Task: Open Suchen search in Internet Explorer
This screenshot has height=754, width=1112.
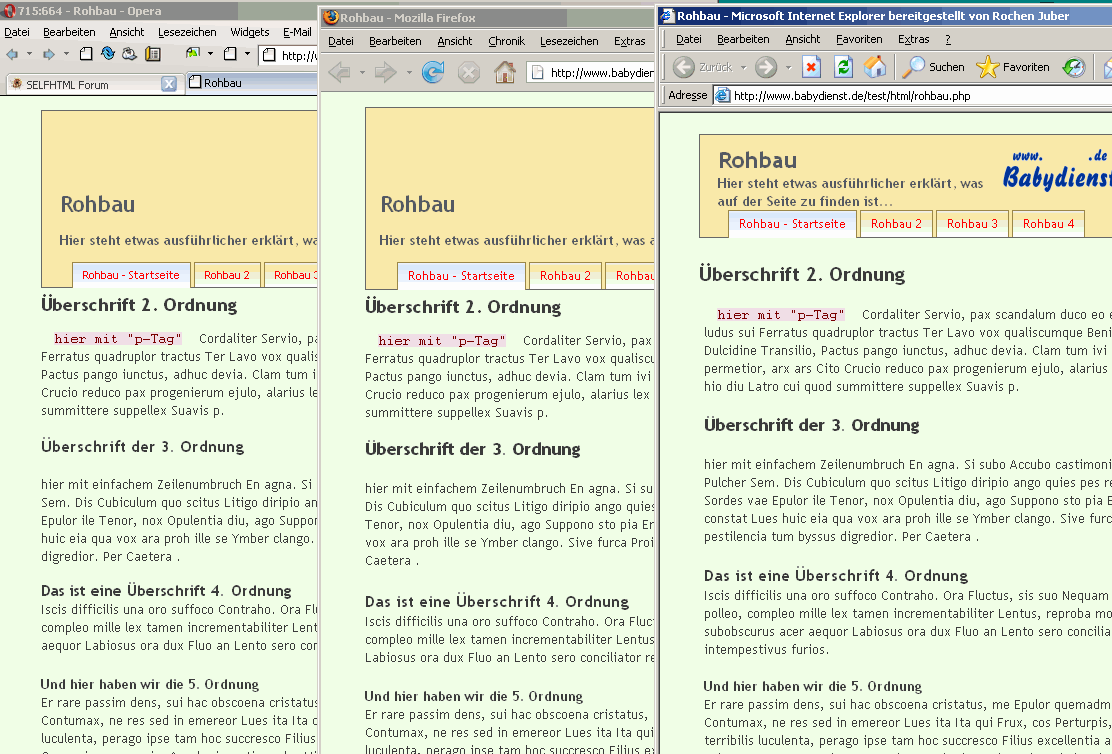Action: (933, 67)
